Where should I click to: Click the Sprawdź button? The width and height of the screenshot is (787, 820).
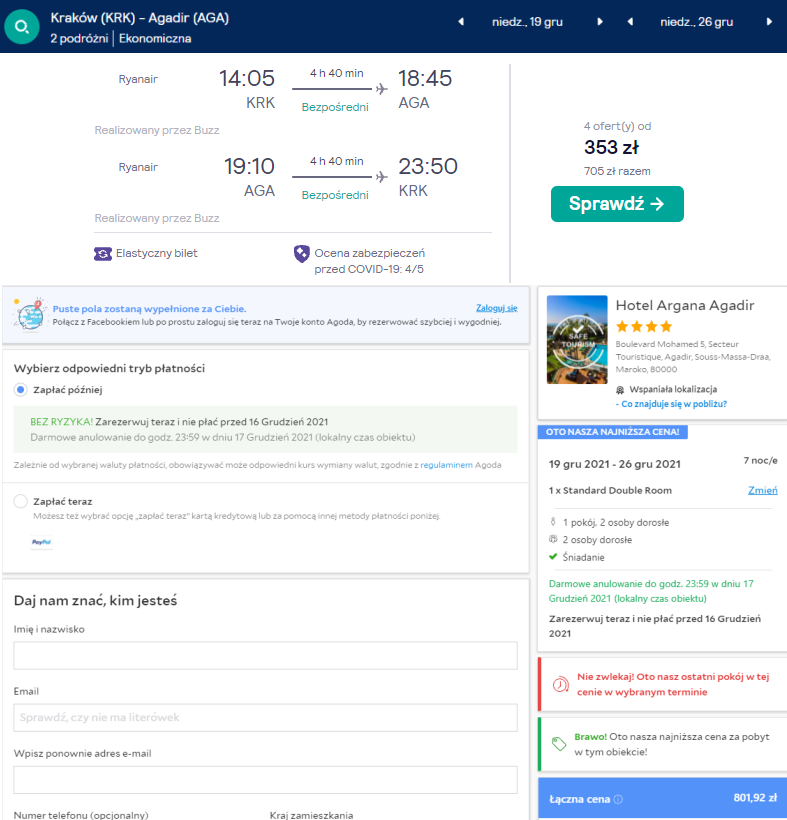(617, 204)
